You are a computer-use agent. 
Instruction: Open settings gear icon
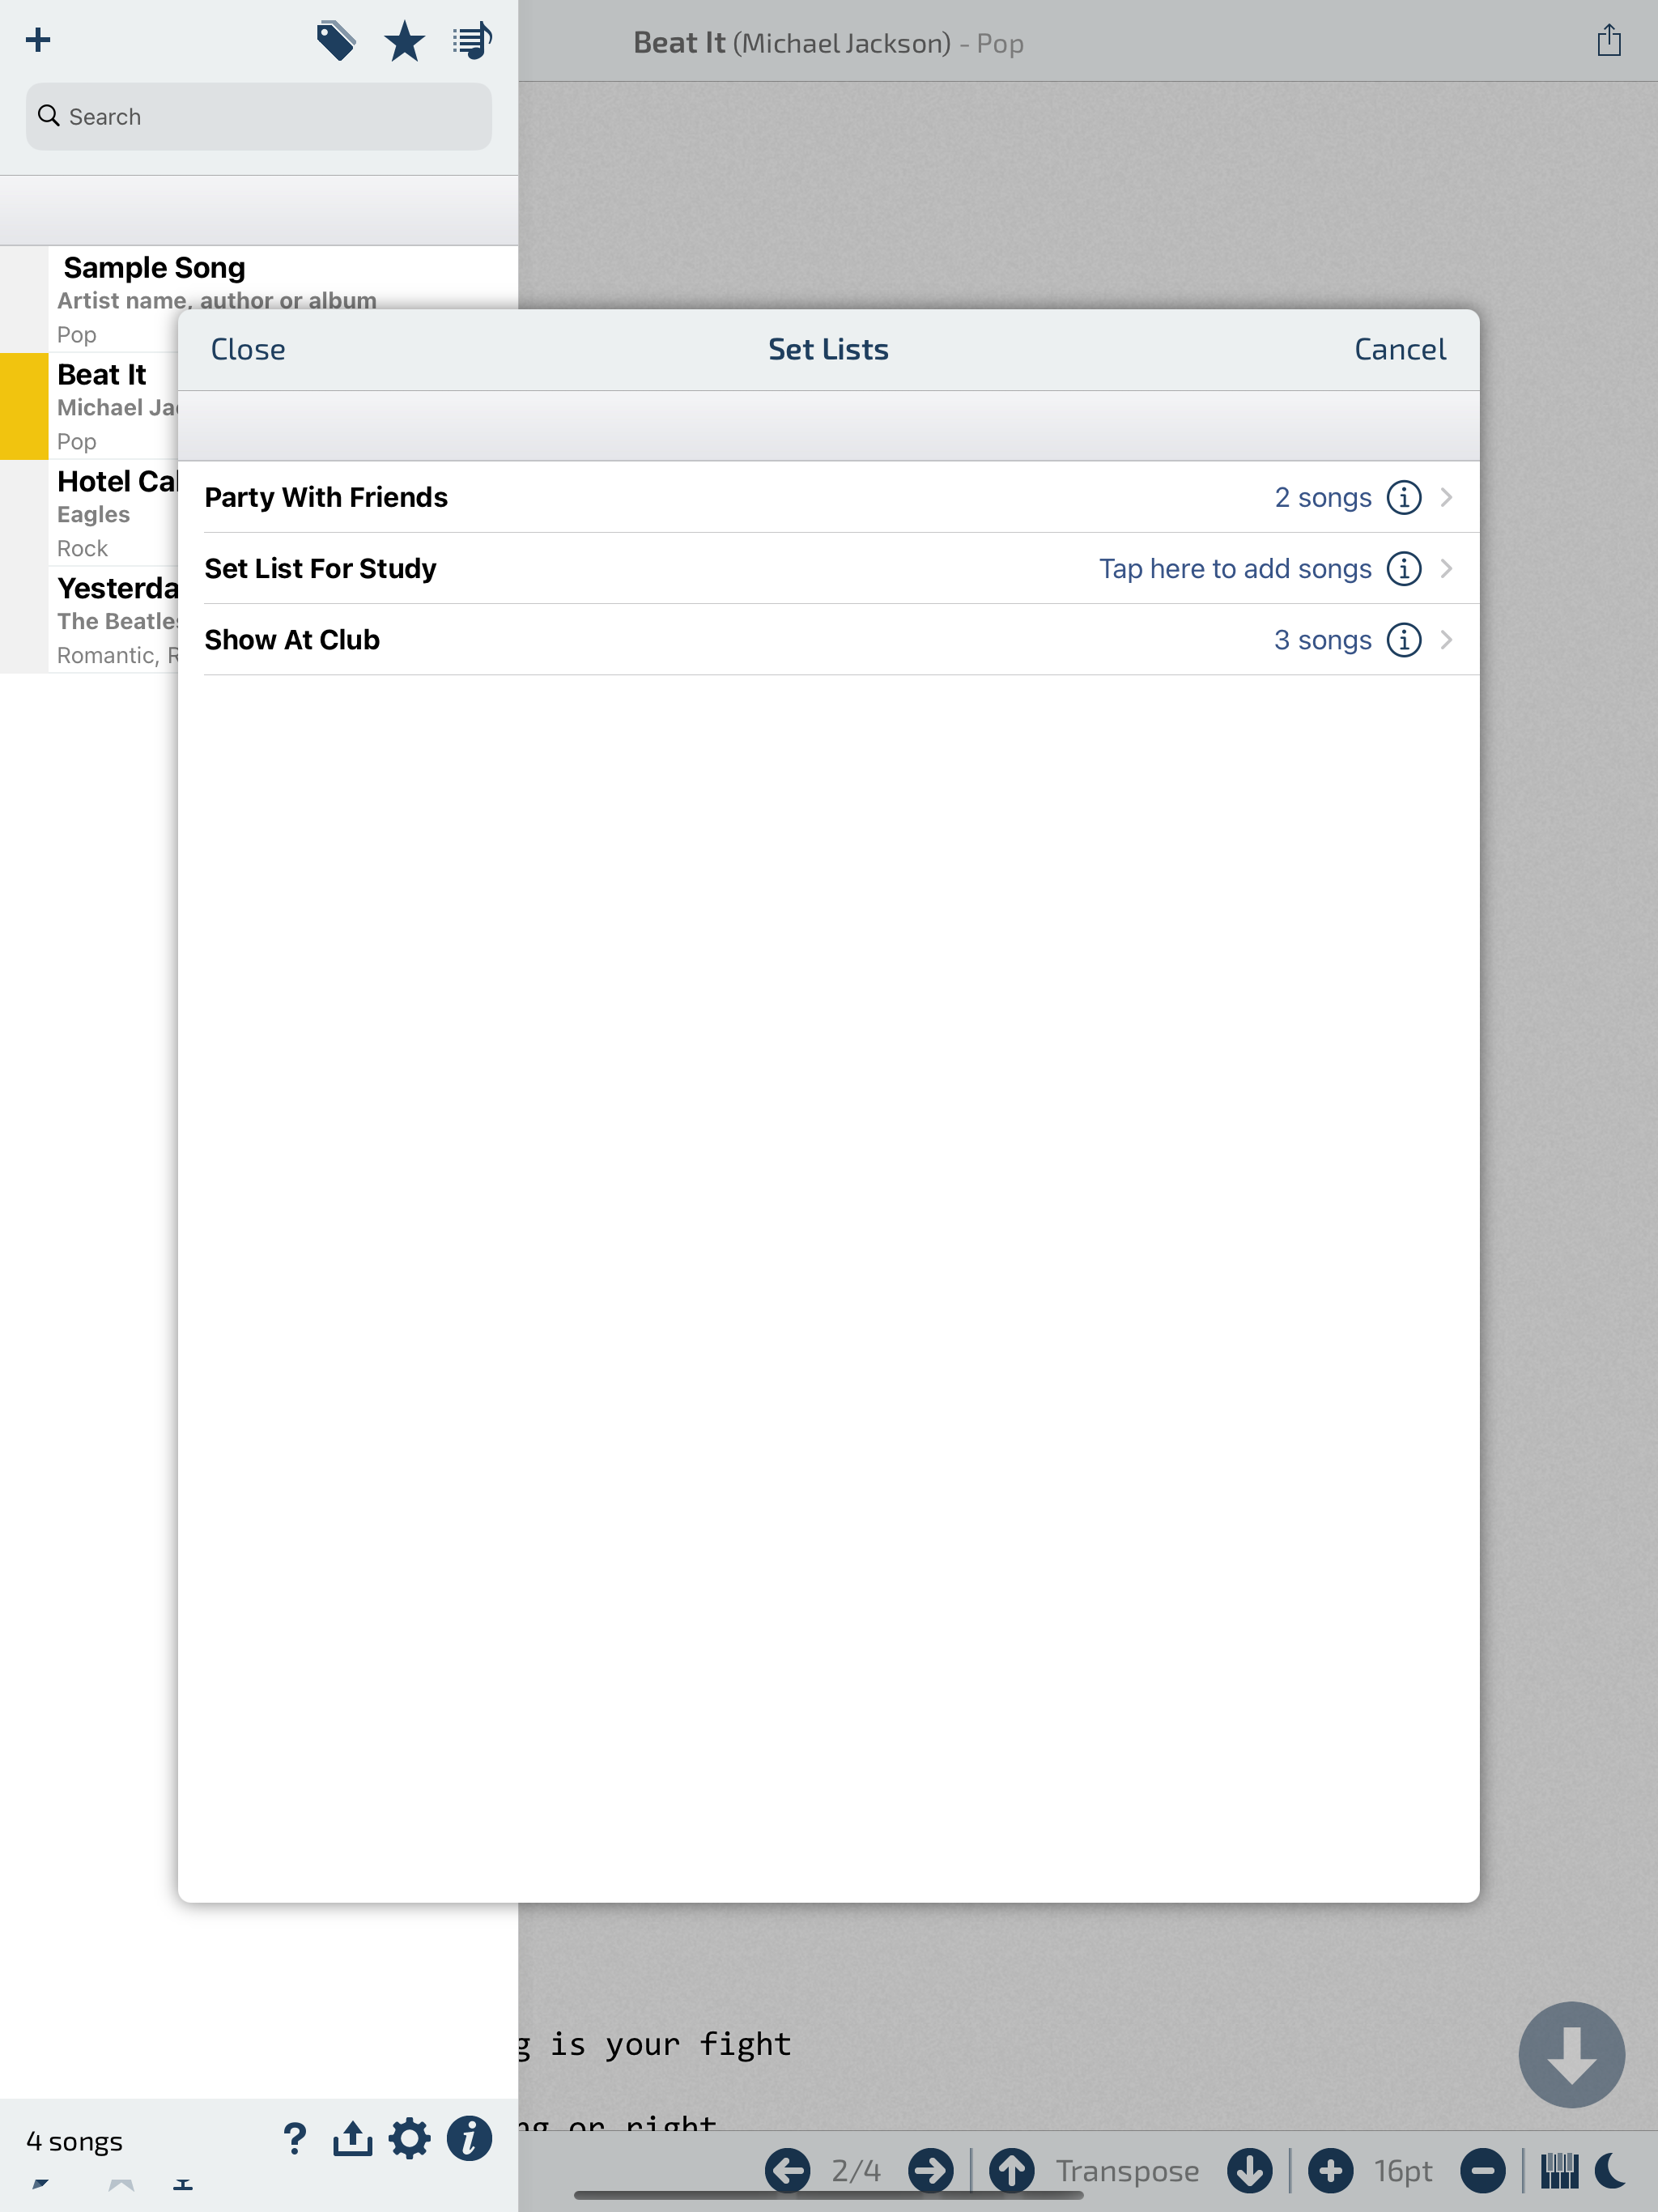click(409, 2139)
